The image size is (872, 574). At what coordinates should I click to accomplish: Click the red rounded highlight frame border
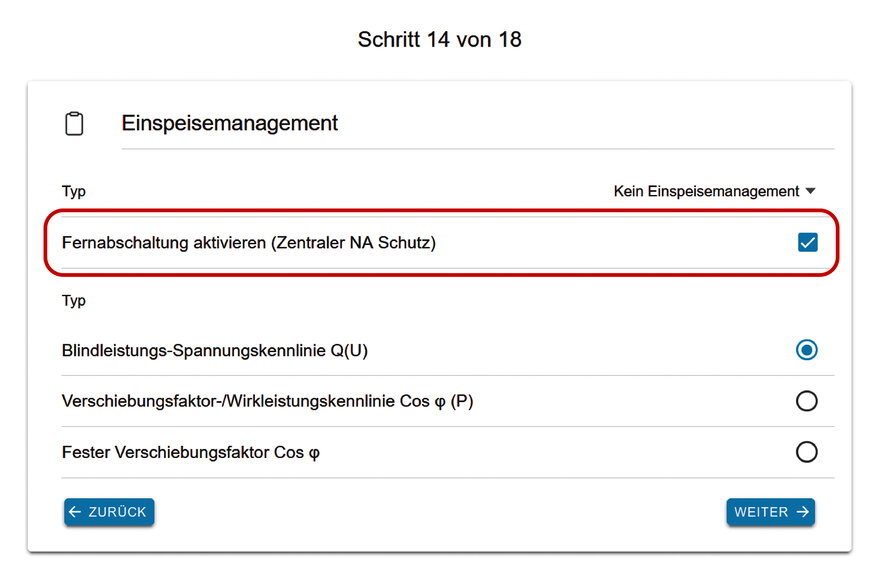click(441, 211)
